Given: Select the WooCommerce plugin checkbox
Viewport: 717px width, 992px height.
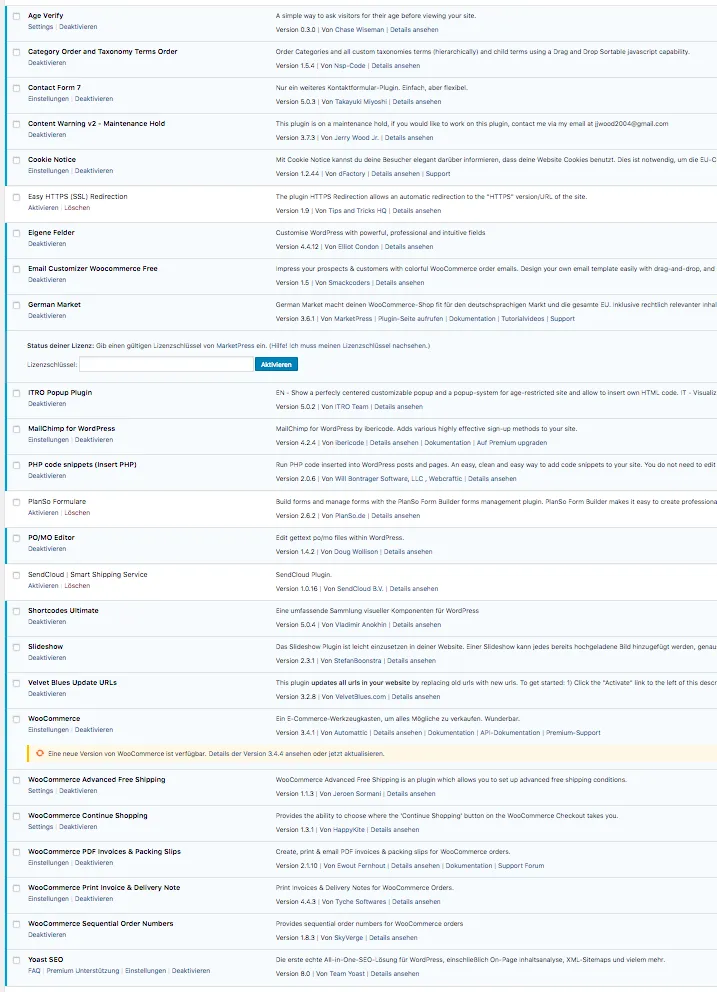Looking at the screenshot, I should coord(16,720).
